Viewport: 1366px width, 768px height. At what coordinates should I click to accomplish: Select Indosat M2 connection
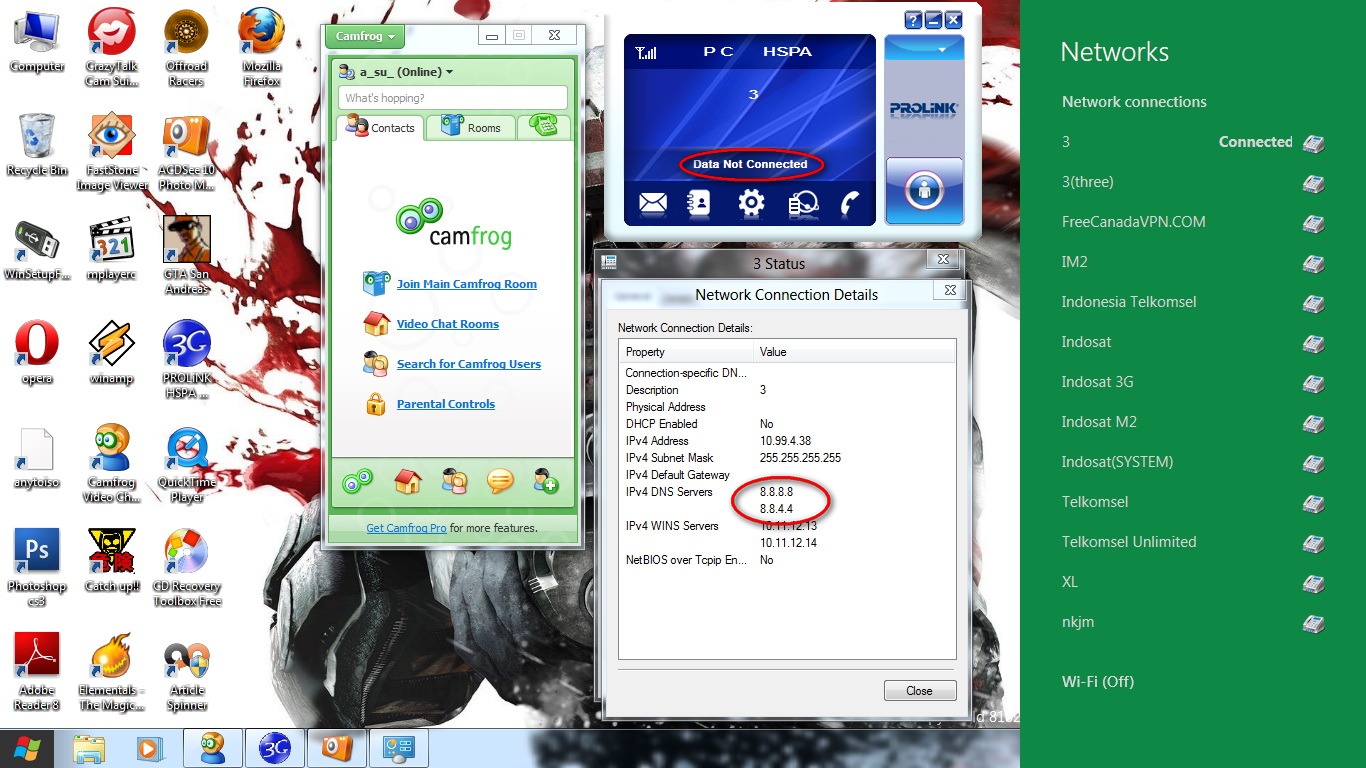1193,422
